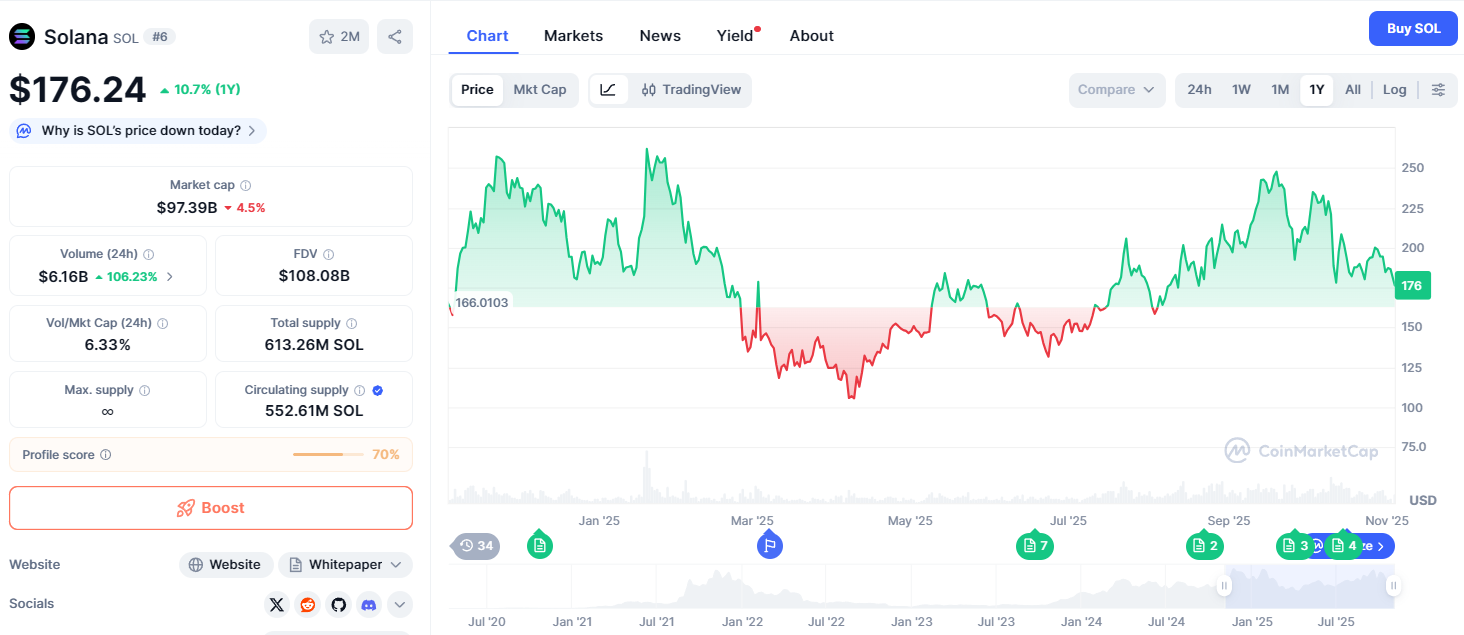
Task: Open the Compare dropdown
Action: pos(1116,90)
